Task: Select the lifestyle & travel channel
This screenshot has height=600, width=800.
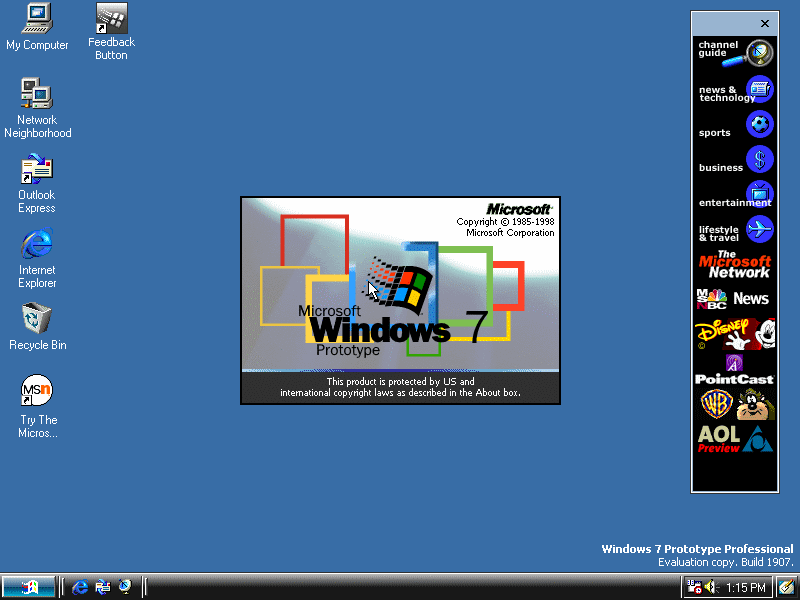Action: [735, 230]
